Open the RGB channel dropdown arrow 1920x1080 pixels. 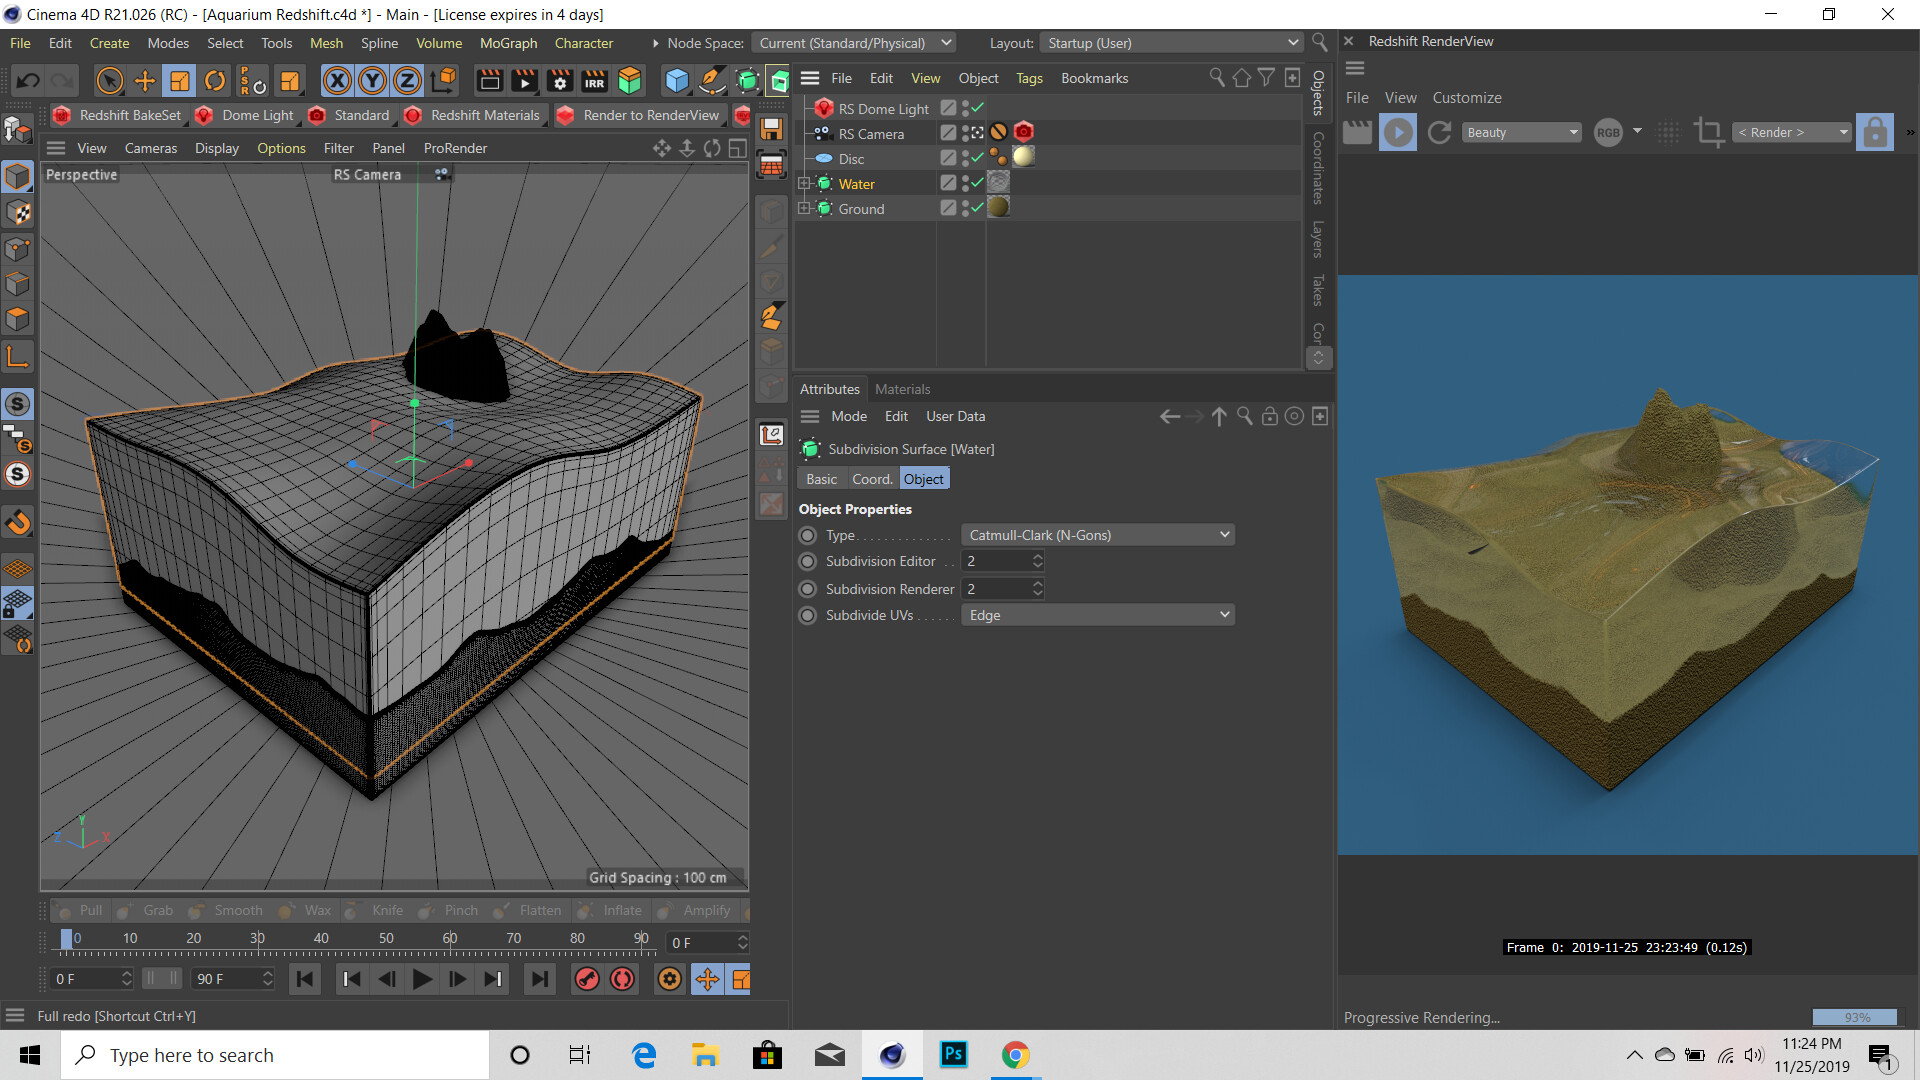tap(1637, 131)
